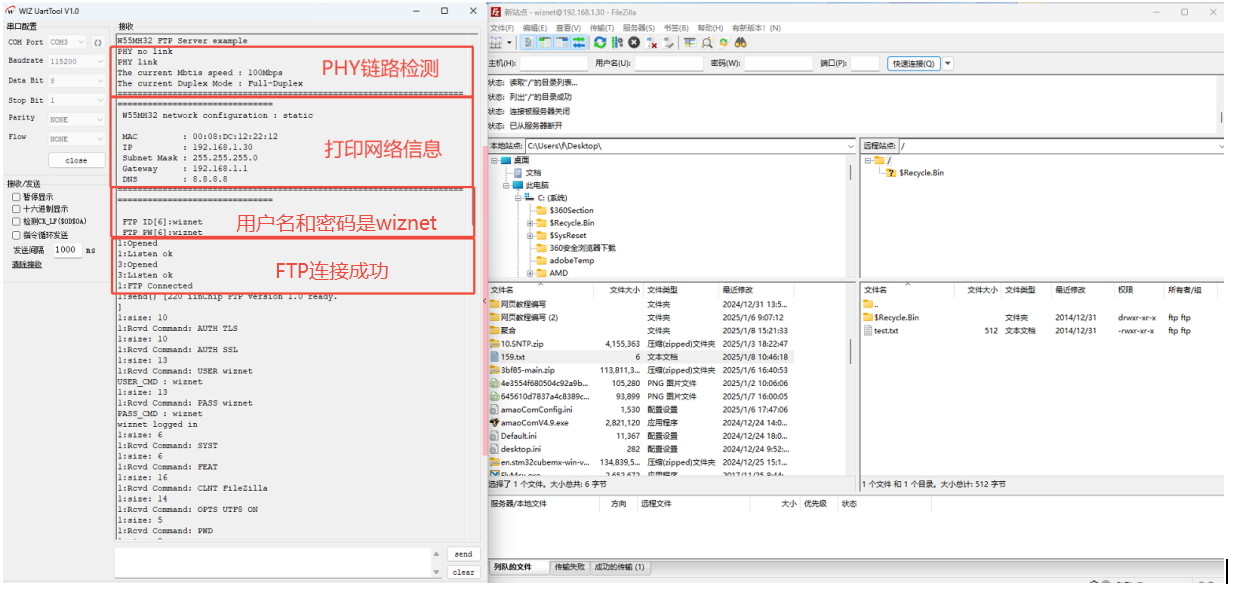Enable the 十六进制显示 checkbox
This screenshot has width=1249, height=598.
coord(16,209)
